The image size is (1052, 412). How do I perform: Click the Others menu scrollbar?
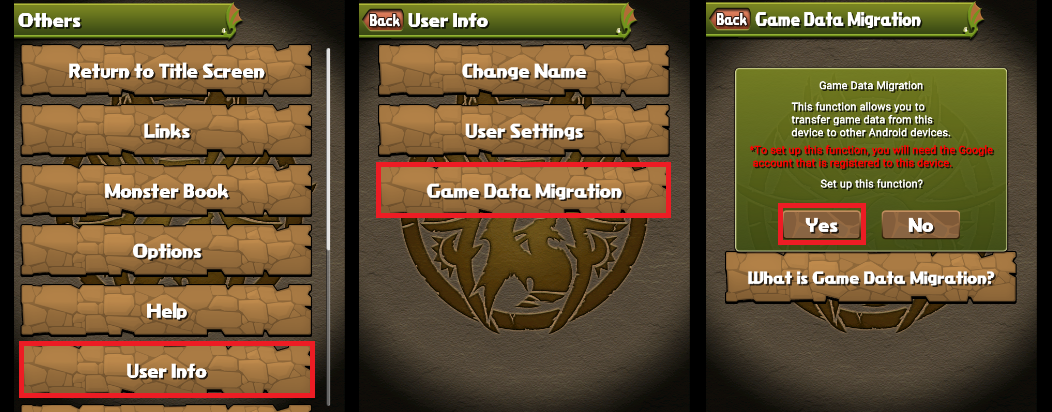coord(328,149)
